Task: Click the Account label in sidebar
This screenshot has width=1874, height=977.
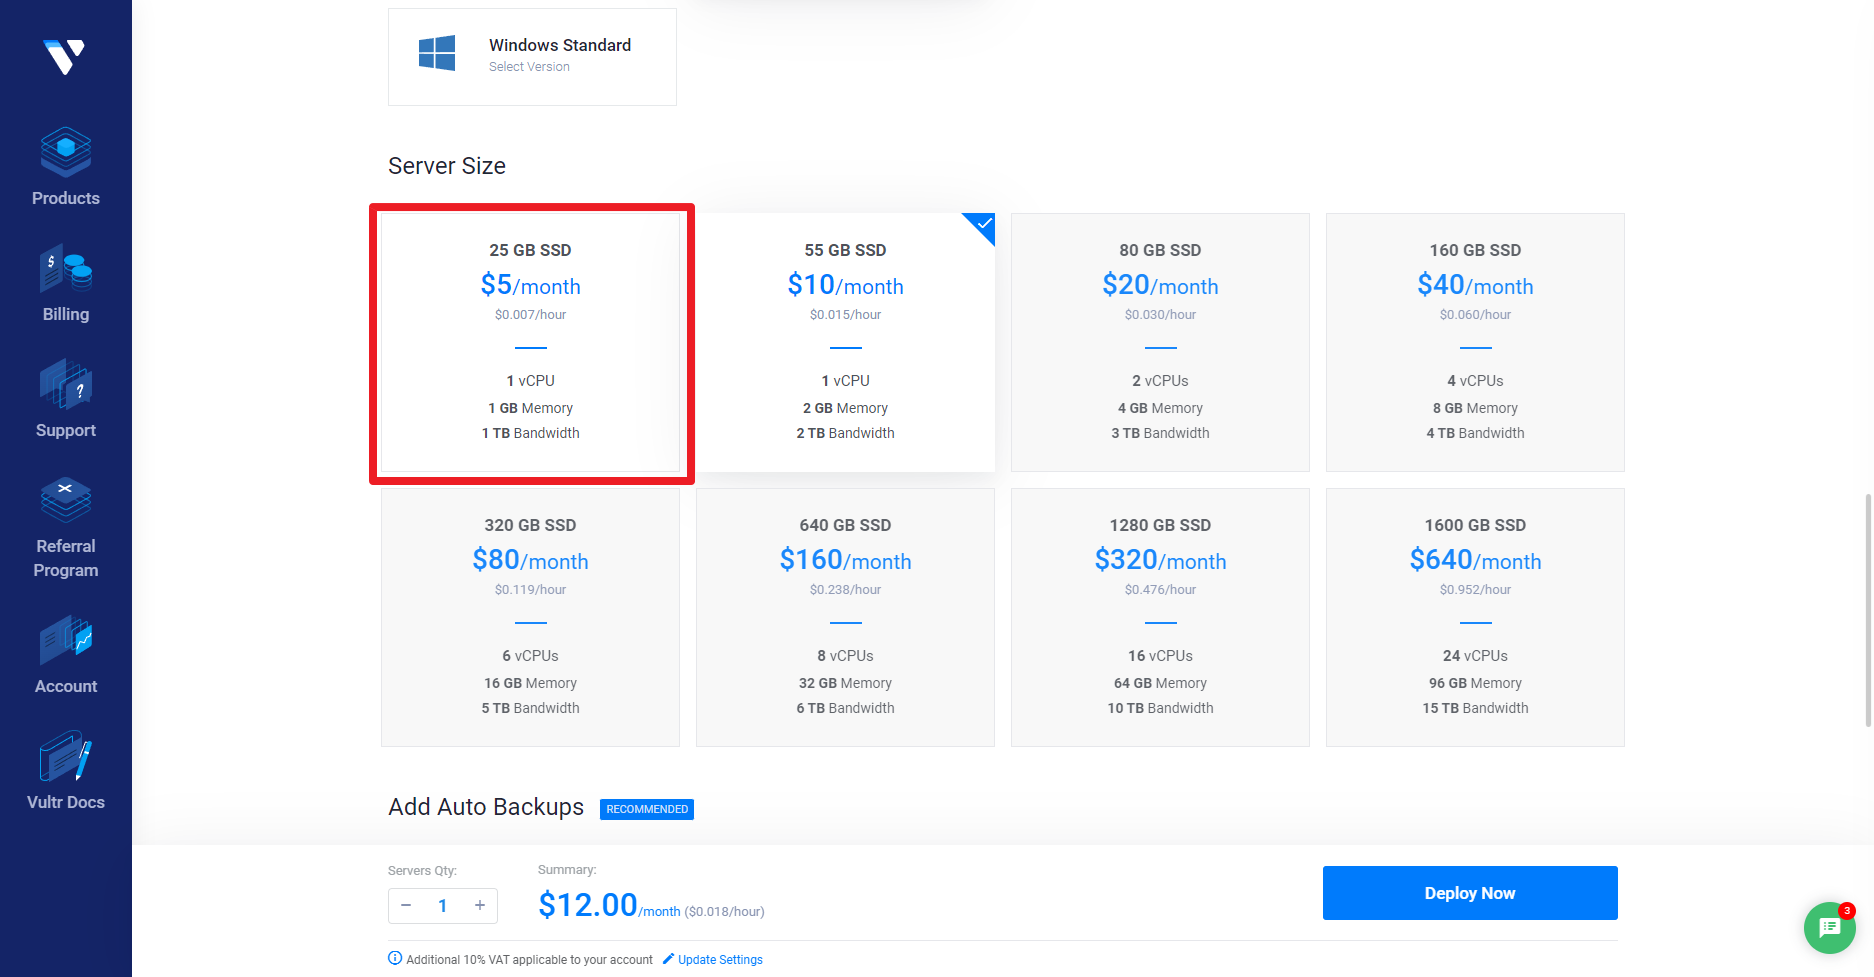Action: click(66, 686)
